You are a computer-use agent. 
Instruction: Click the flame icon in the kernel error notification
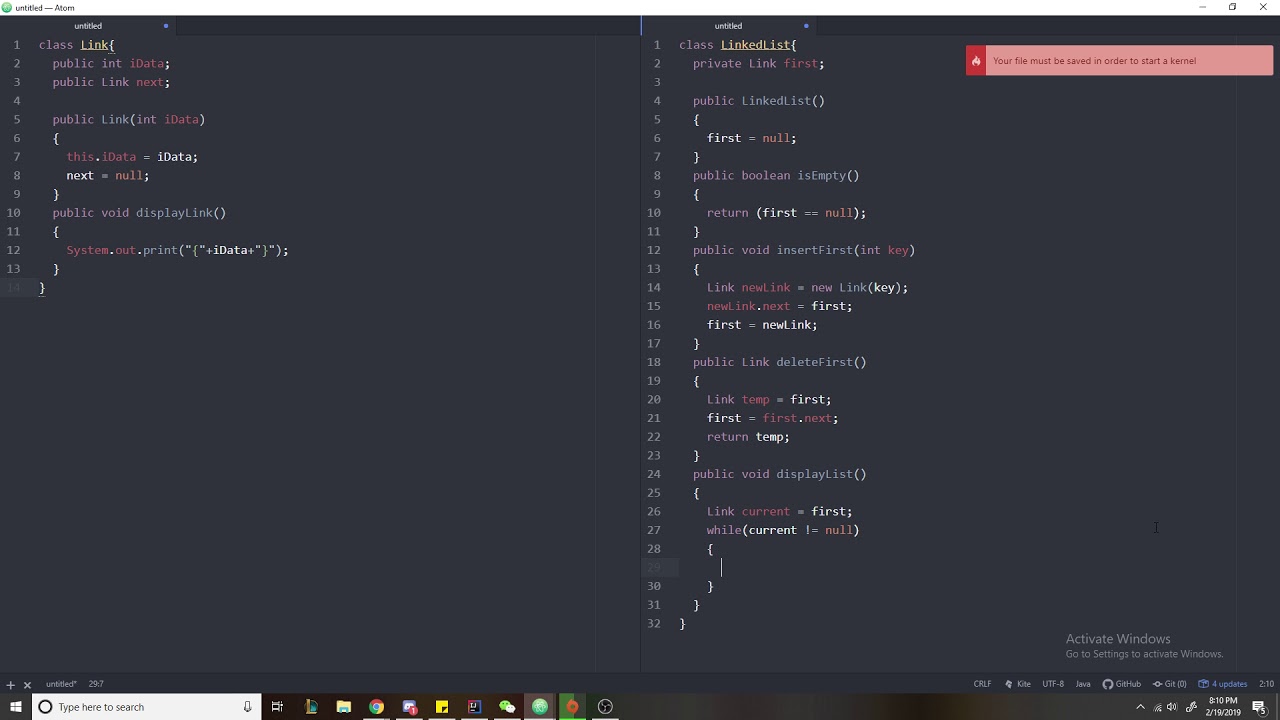pos(976,61)
